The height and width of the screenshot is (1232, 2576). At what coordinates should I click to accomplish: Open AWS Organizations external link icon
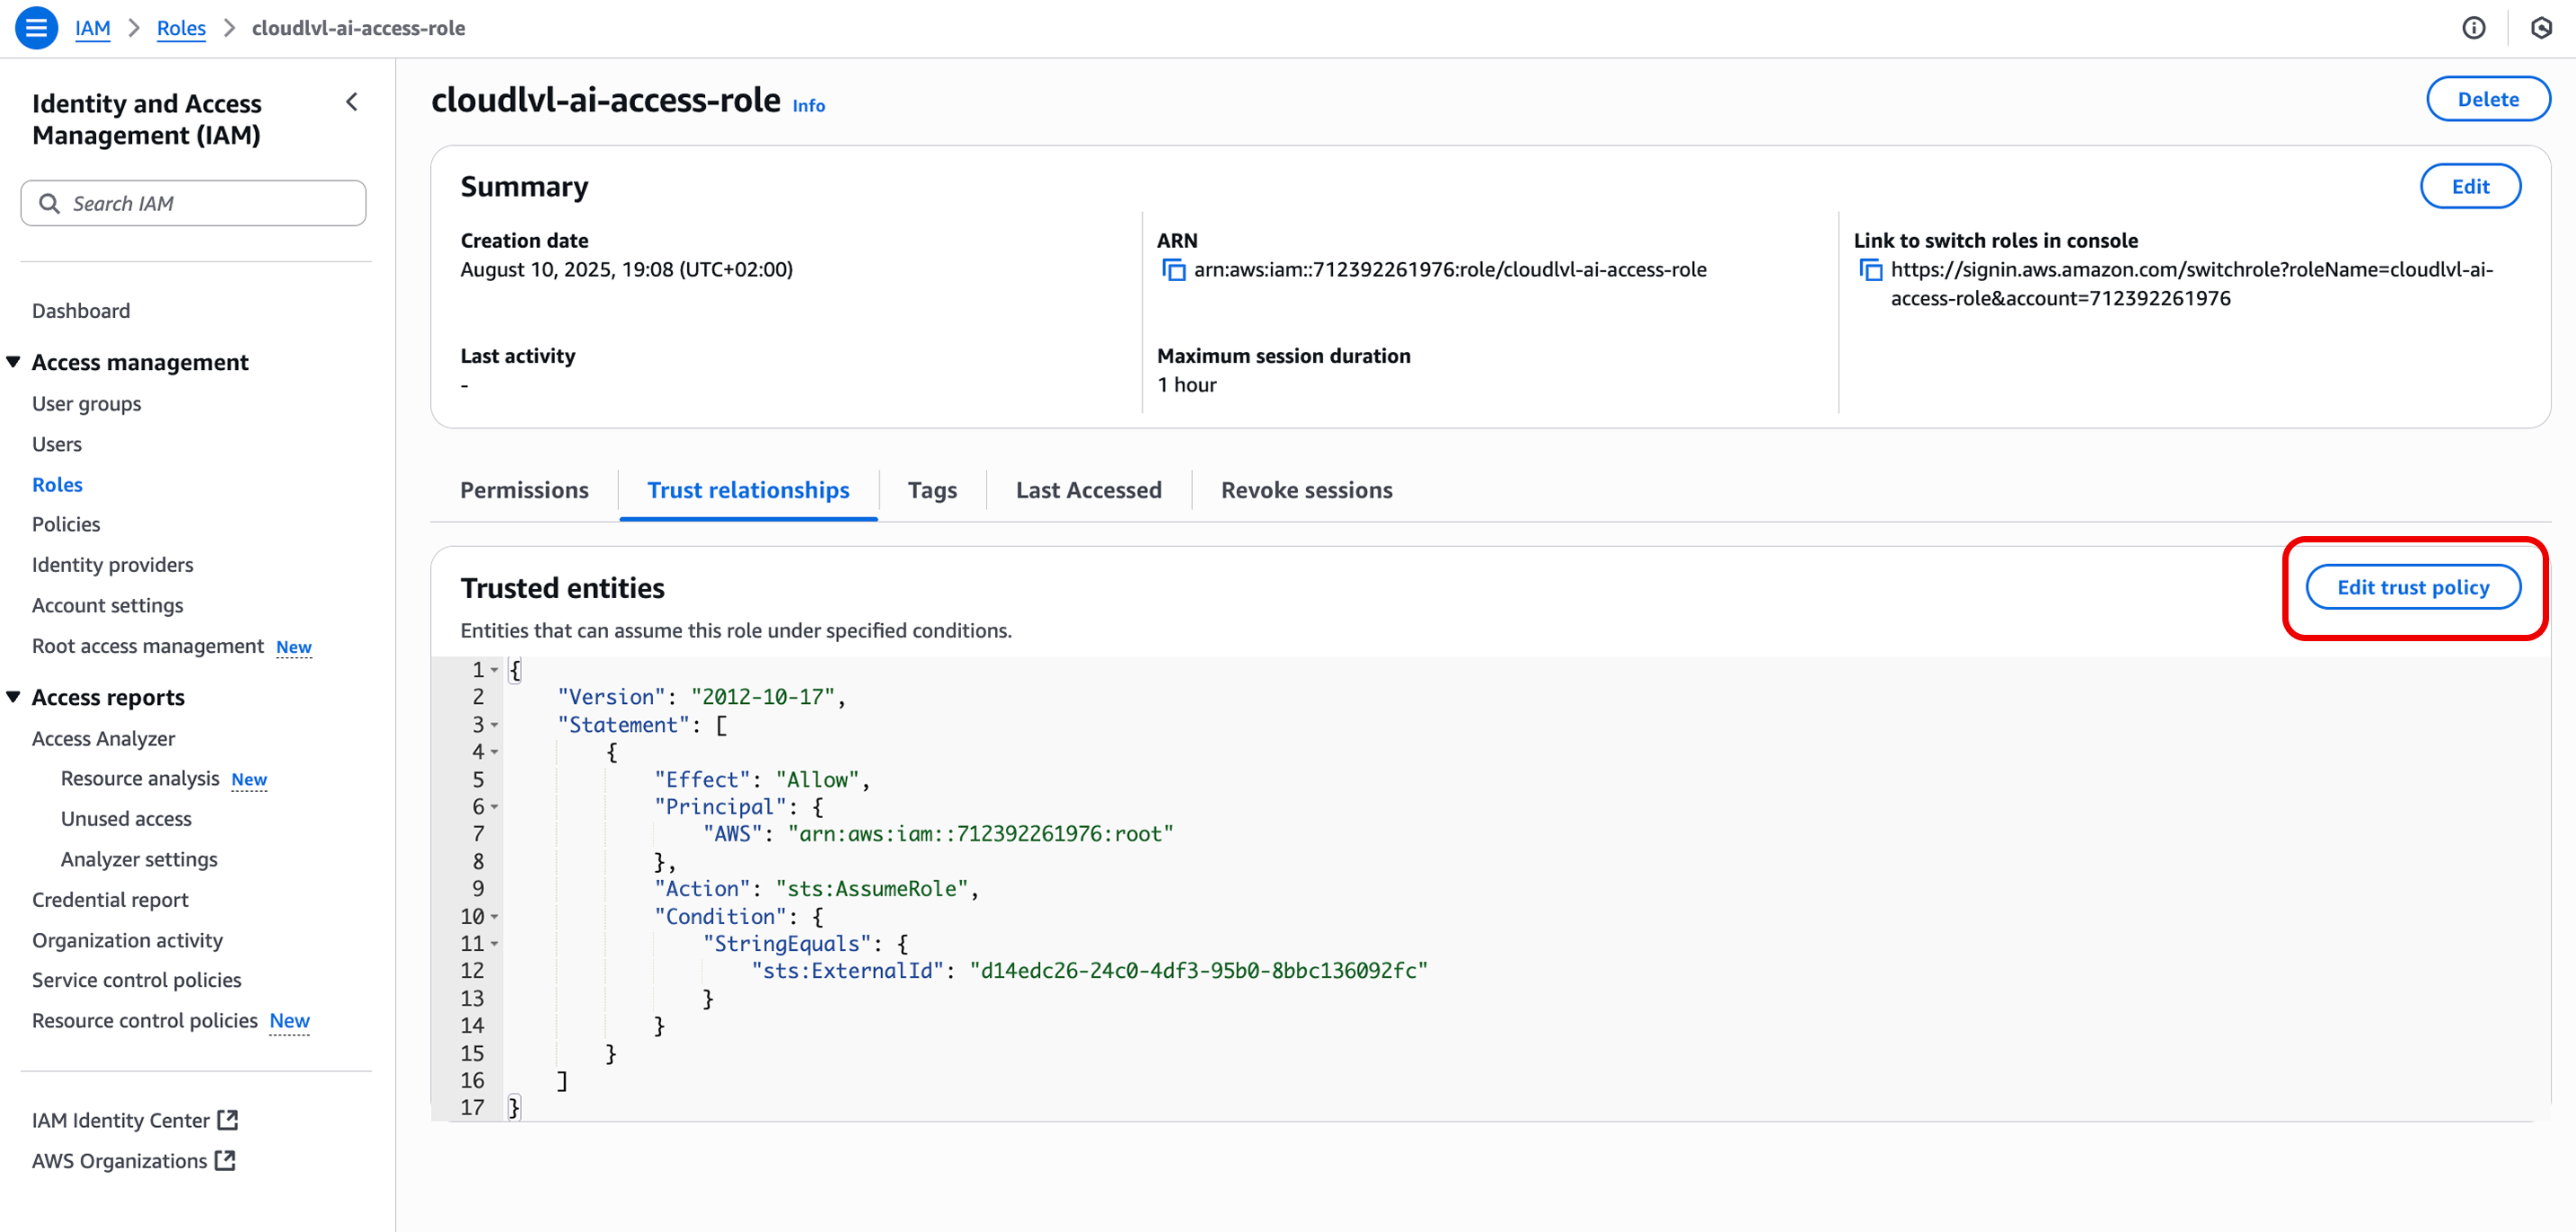(x=224, y=1160)
